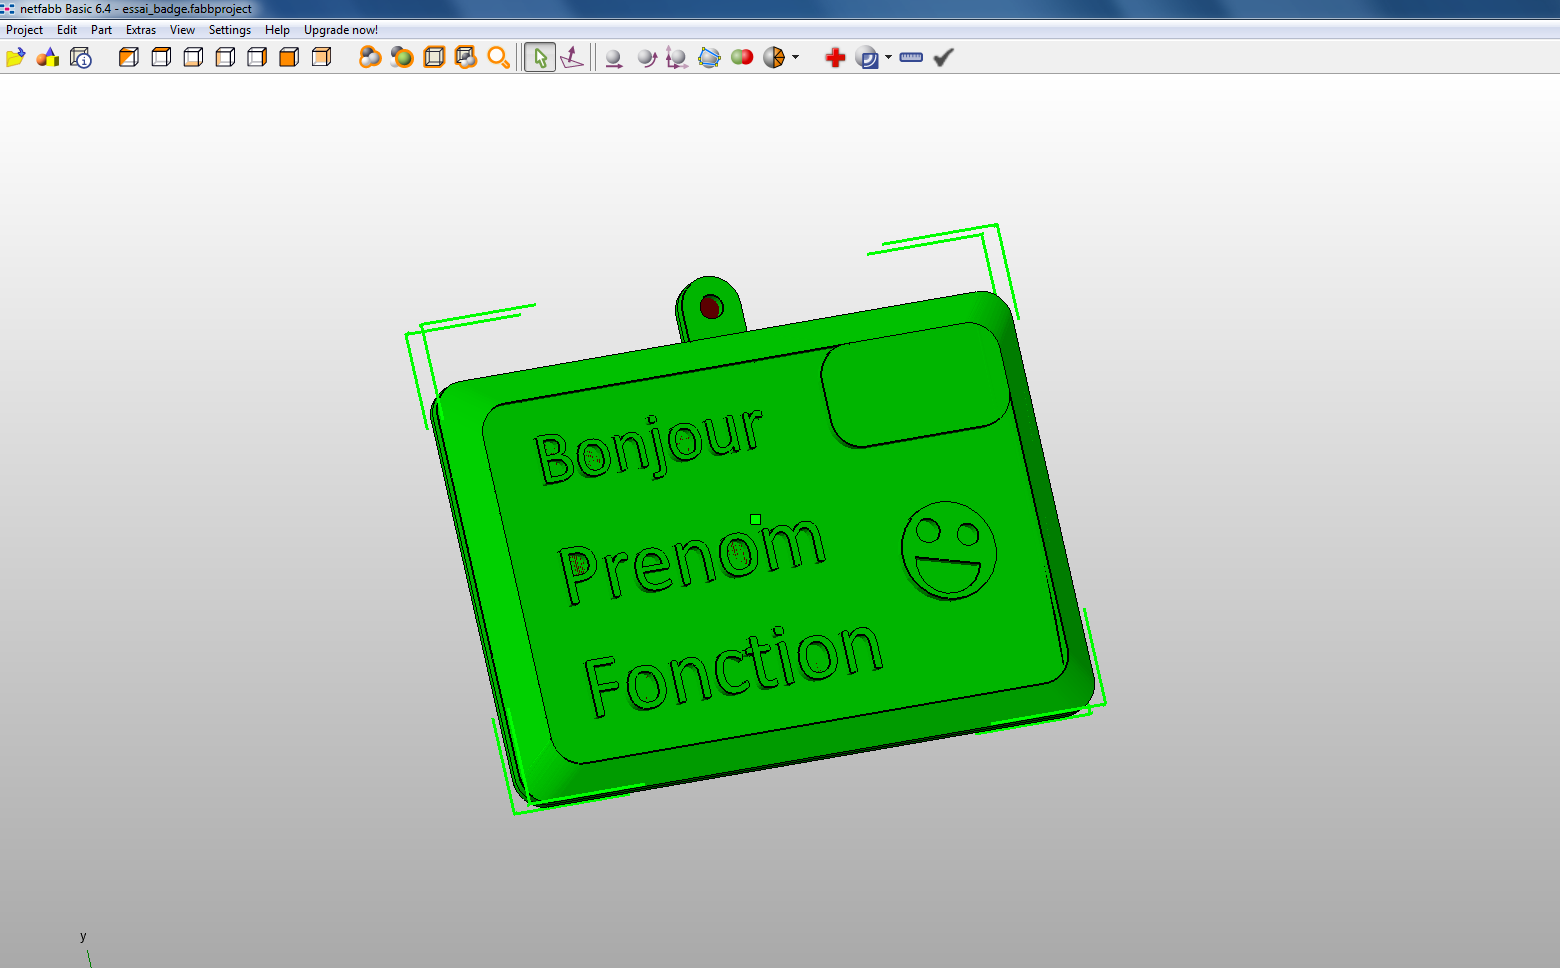Open the red cross Repair tool

(x=835, y=58)
